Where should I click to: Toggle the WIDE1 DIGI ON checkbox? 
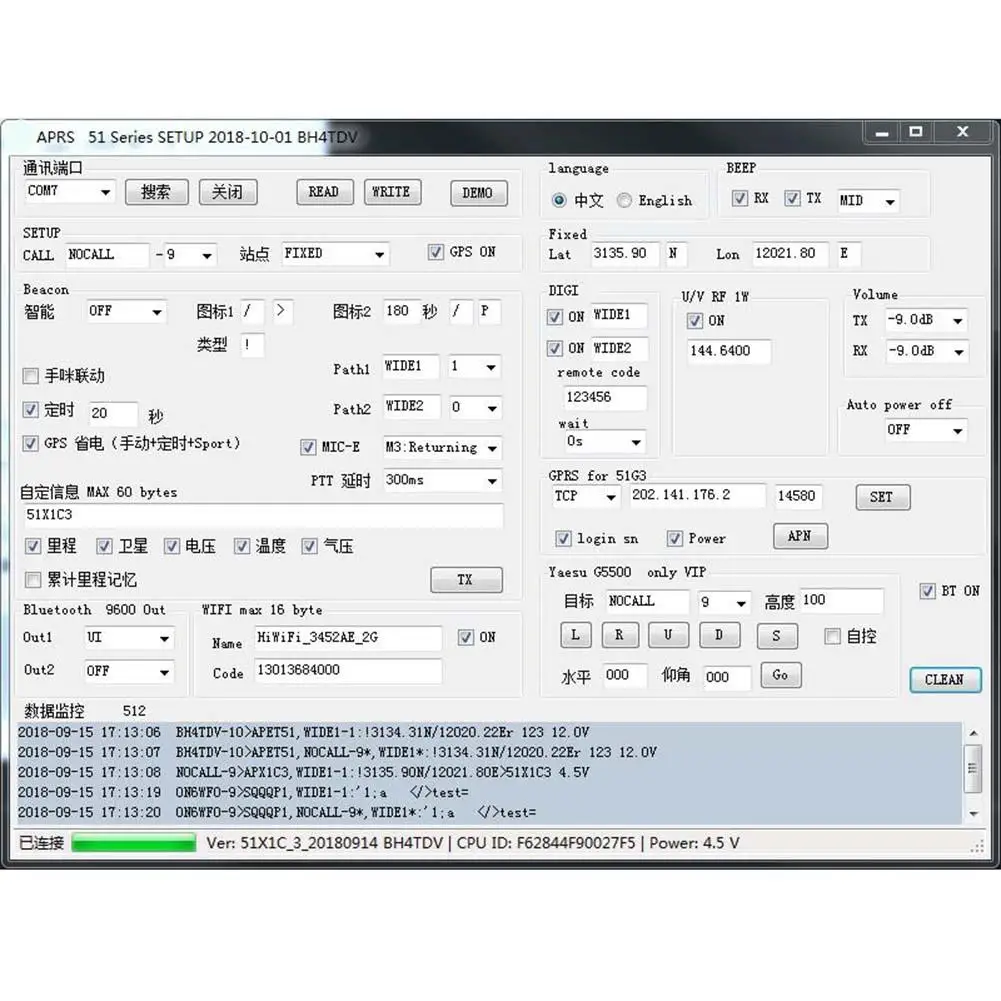(x=555, y=317)
